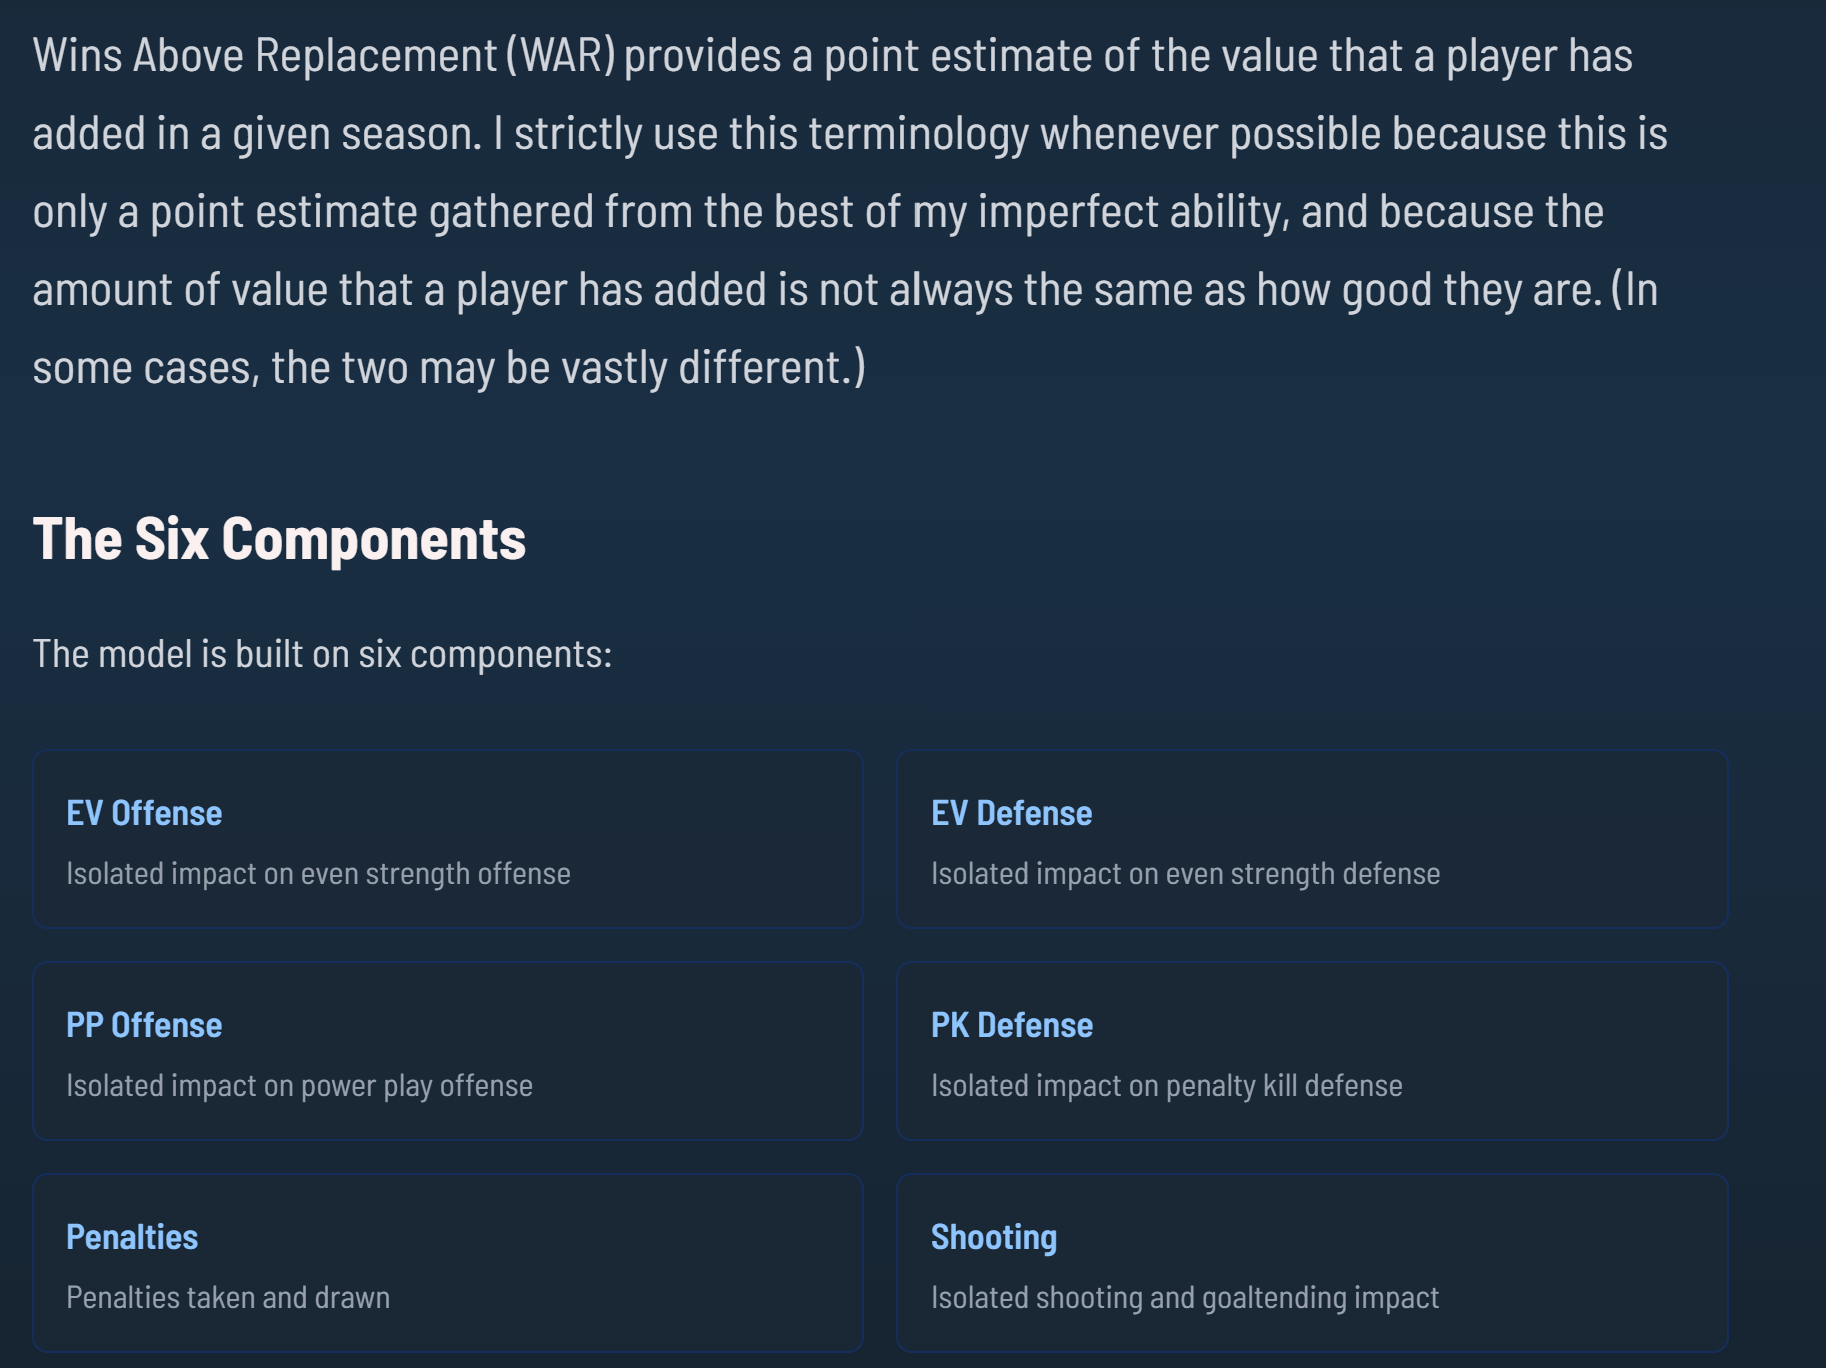1826x1368 pixels.
Task: Click the EV Defense card title
Action: (1011, 813)
